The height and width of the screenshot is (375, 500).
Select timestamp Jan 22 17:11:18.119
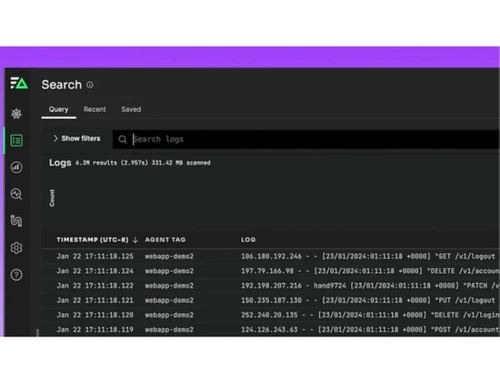[95, 330]
